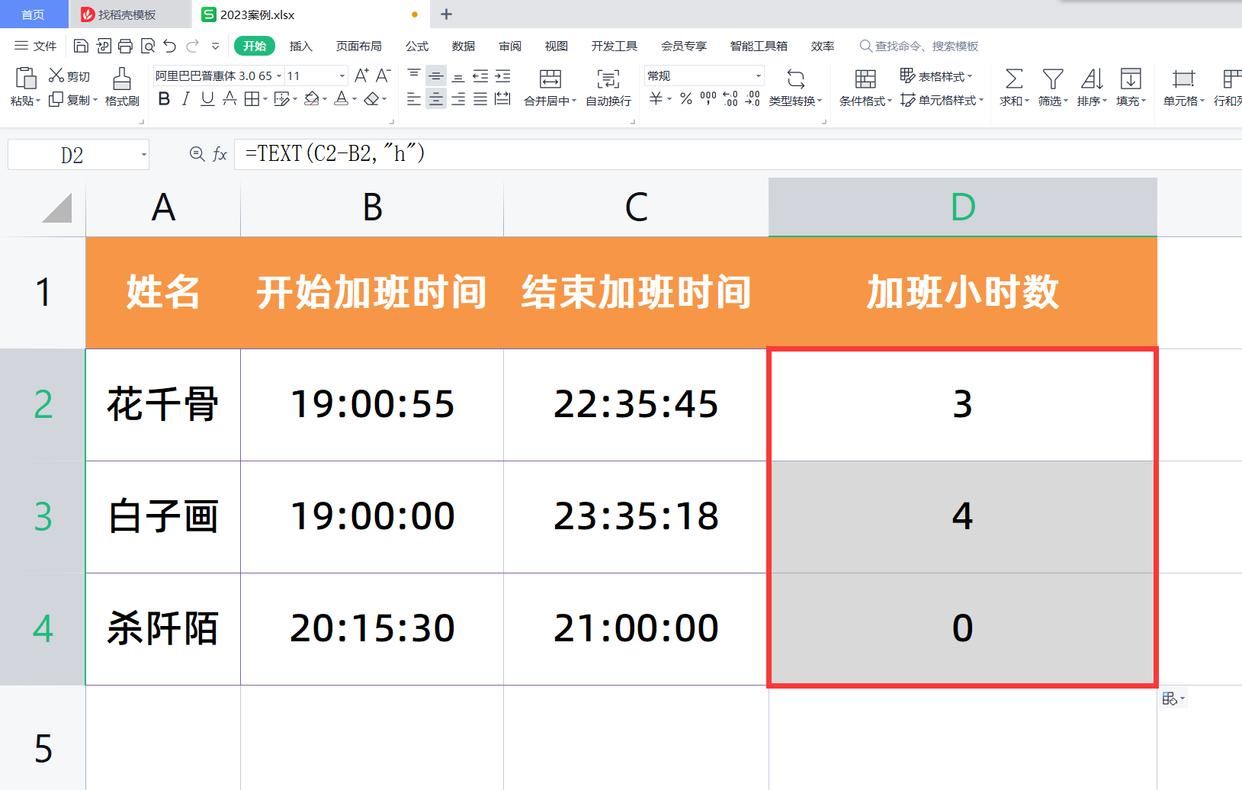Image resolution: width=1242 pixels, height=790 pixels.
Task: Toggle Italic formatting
Action: click(x=185, y=98)
